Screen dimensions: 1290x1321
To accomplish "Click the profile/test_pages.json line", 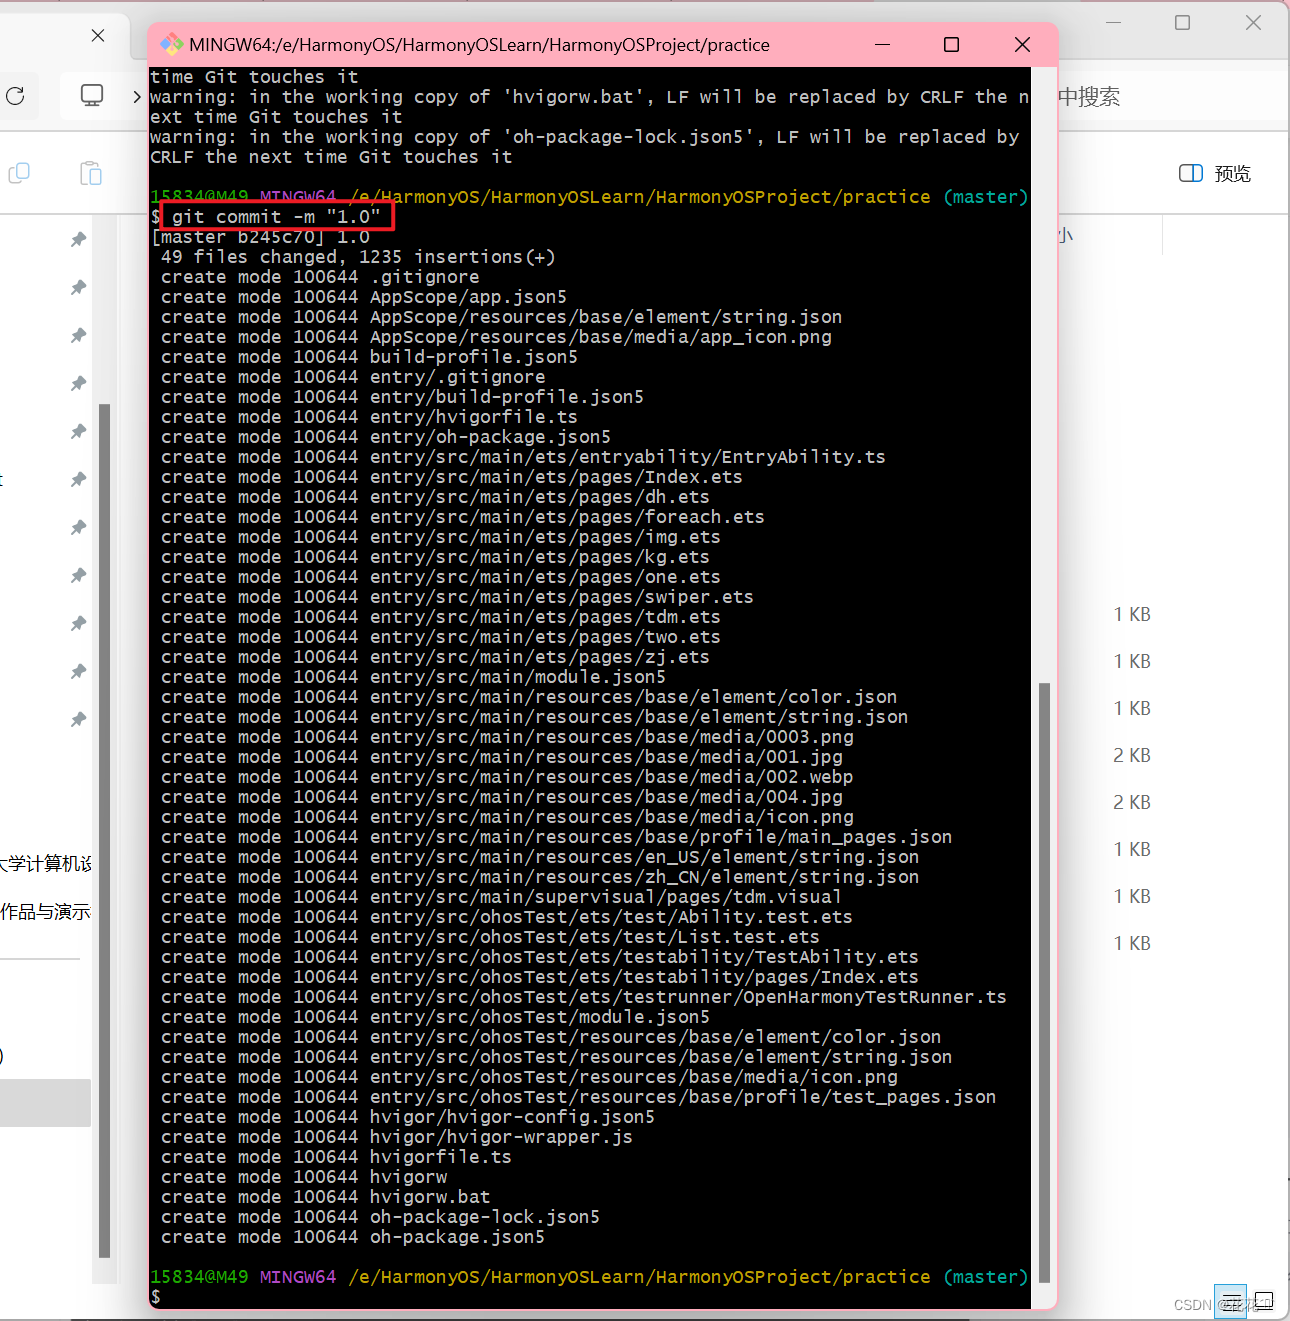I will pos(578,1097).
